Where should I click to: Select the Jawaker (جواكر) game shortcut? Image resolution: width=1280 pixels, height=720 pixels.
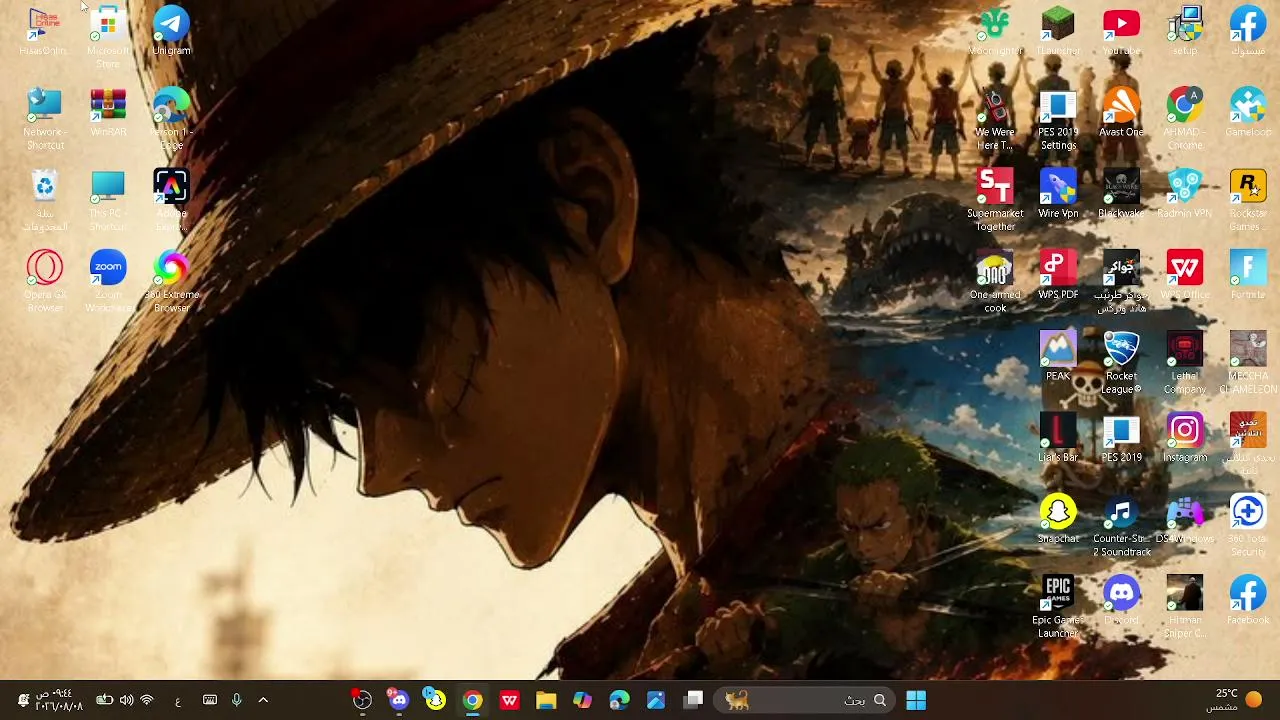pyautogui.click(x=1121, y=281)
